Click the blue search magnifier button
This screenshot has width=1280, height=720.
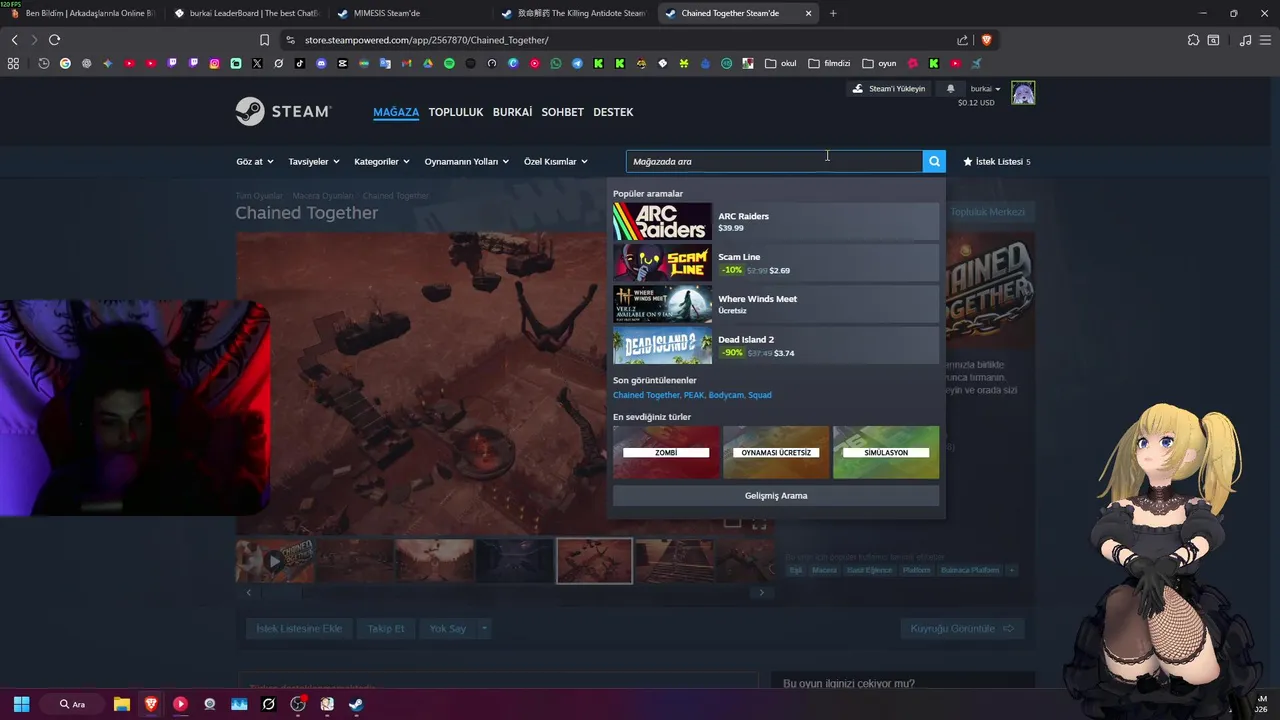[x=934, y=161]
